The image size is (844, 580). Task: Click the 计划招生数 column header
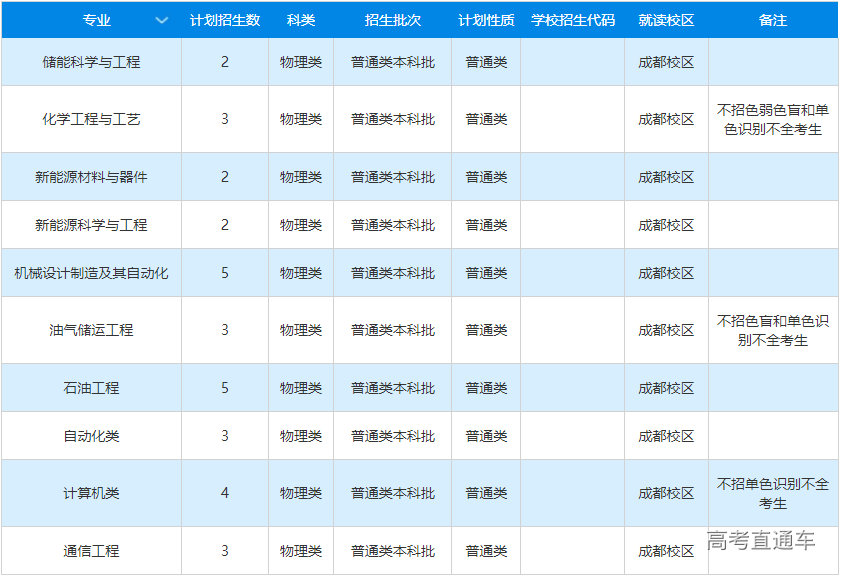click(225, 21)
